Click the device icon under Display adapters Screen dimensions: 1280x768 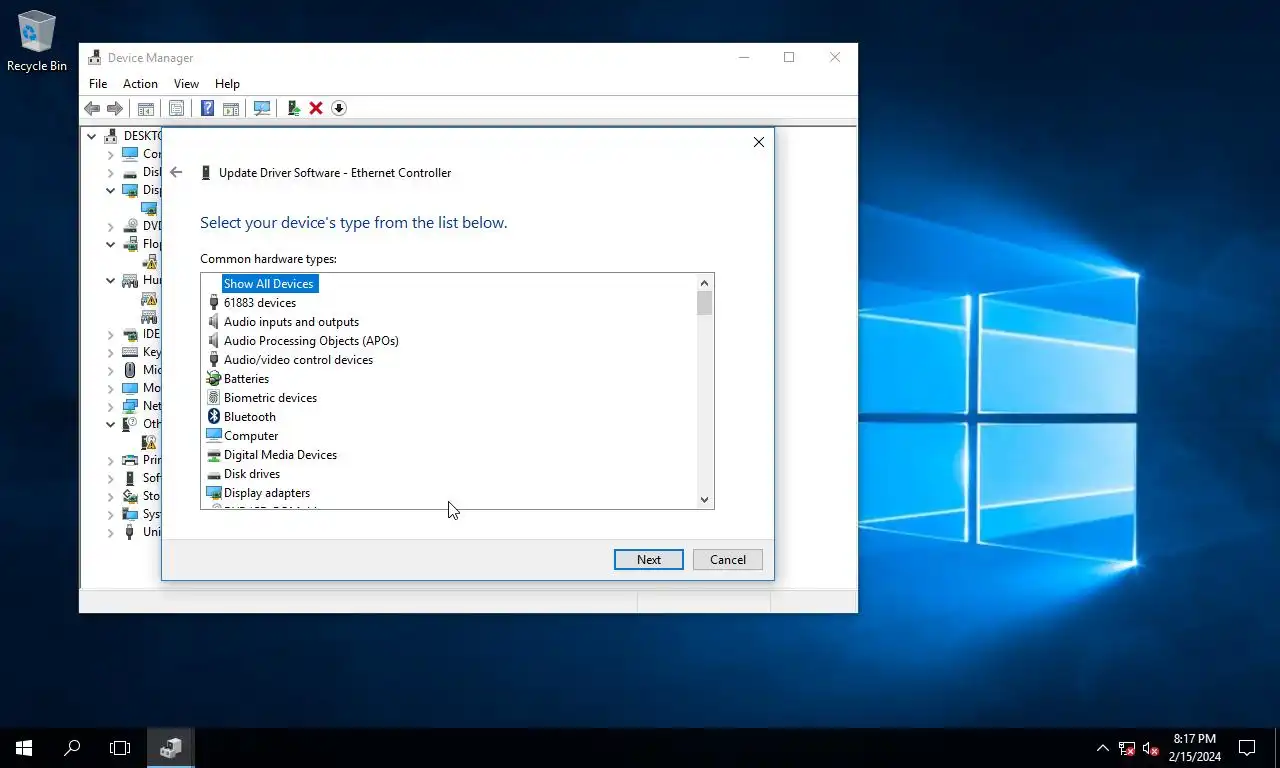tap(149, 208)
